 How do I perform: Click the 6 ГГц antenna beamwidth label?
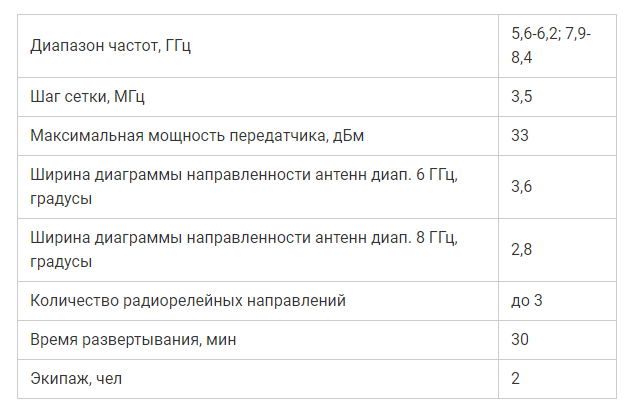click(243, 176)
